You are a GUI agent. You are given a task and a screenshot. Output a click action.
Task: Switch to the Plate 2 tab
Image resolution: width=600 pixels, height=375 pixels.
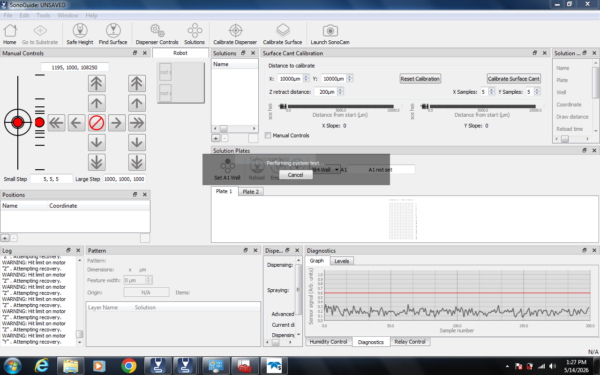(251, 192)
